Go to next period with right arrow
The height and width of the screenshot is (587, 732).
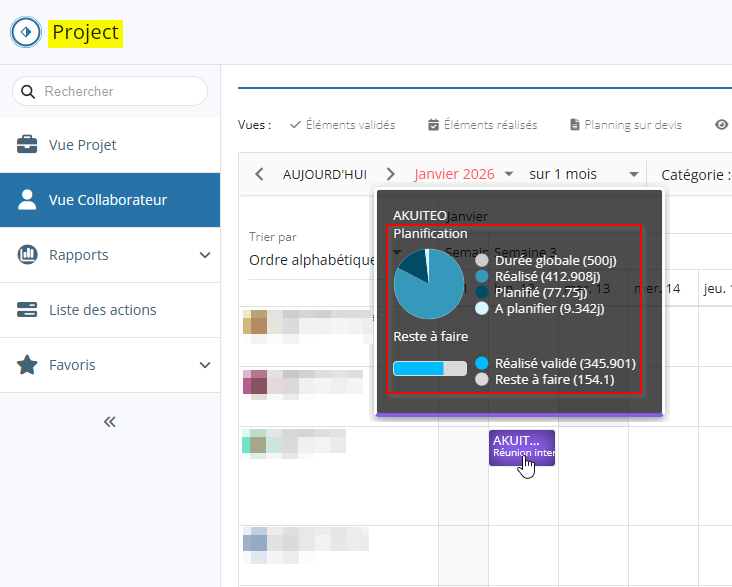391,174
